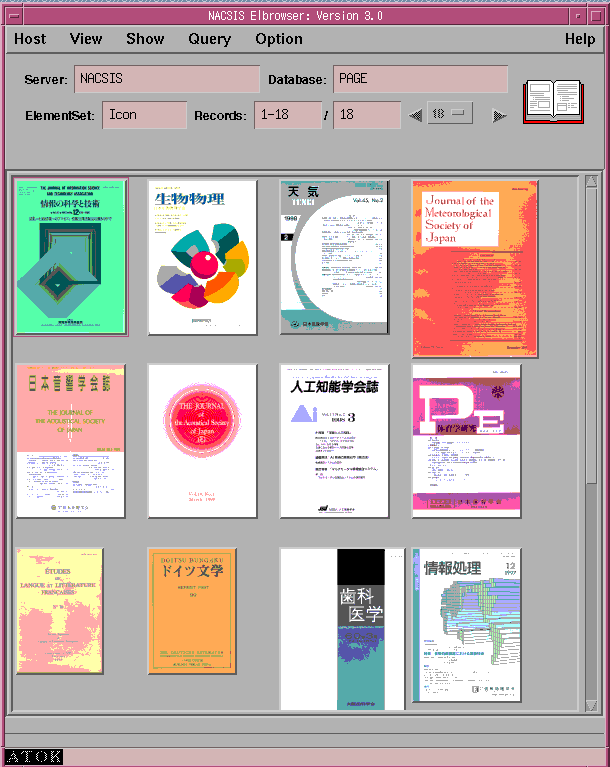This screenshot has height=767, width=610.
Task: Select the yellow Etudes Langue et Litterature cover
Action: pyautogui.click(x=59, y=611)
